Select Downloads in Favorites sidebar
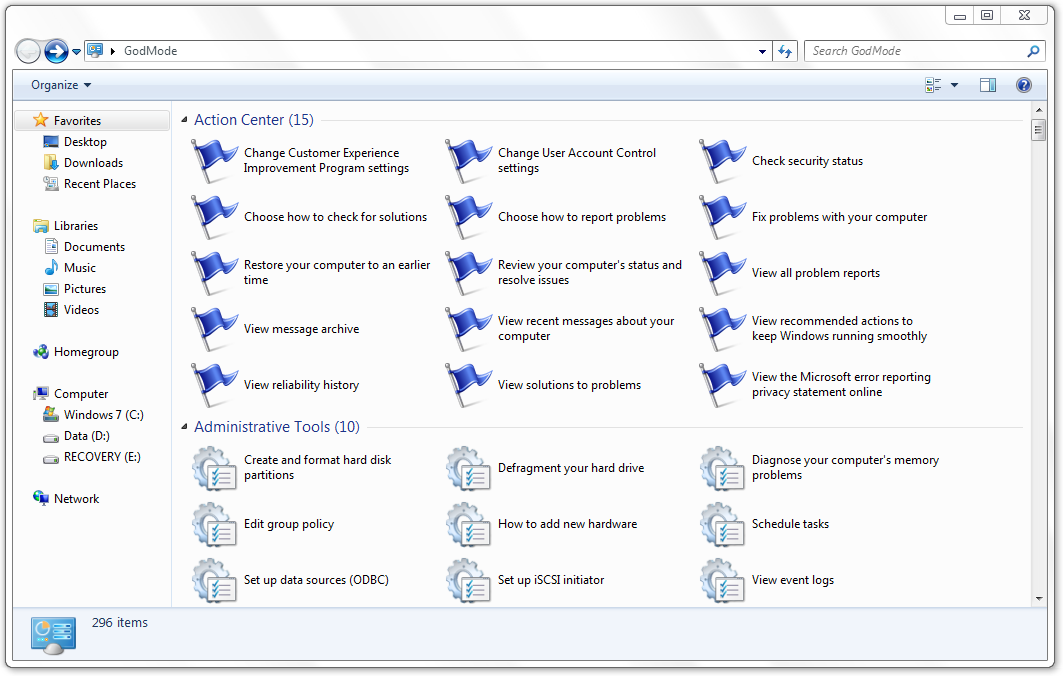1063x676 pixels. [93, 163]
